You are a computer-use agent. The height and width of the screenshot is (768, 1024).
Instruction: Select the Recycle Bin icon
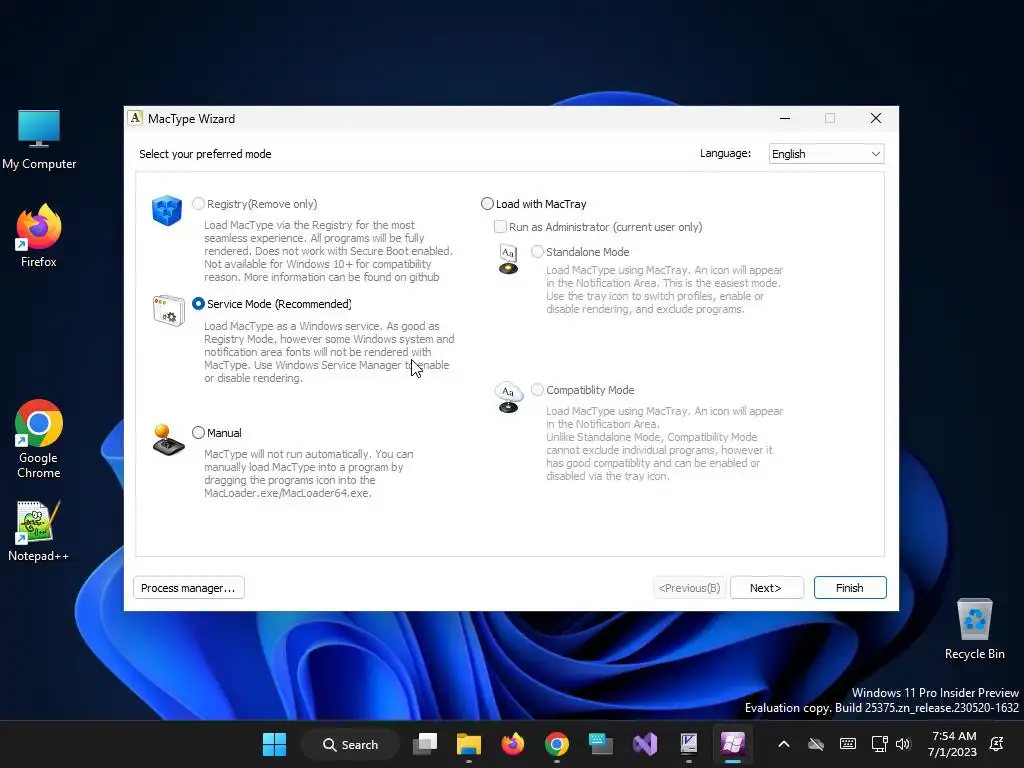(974, 629)
